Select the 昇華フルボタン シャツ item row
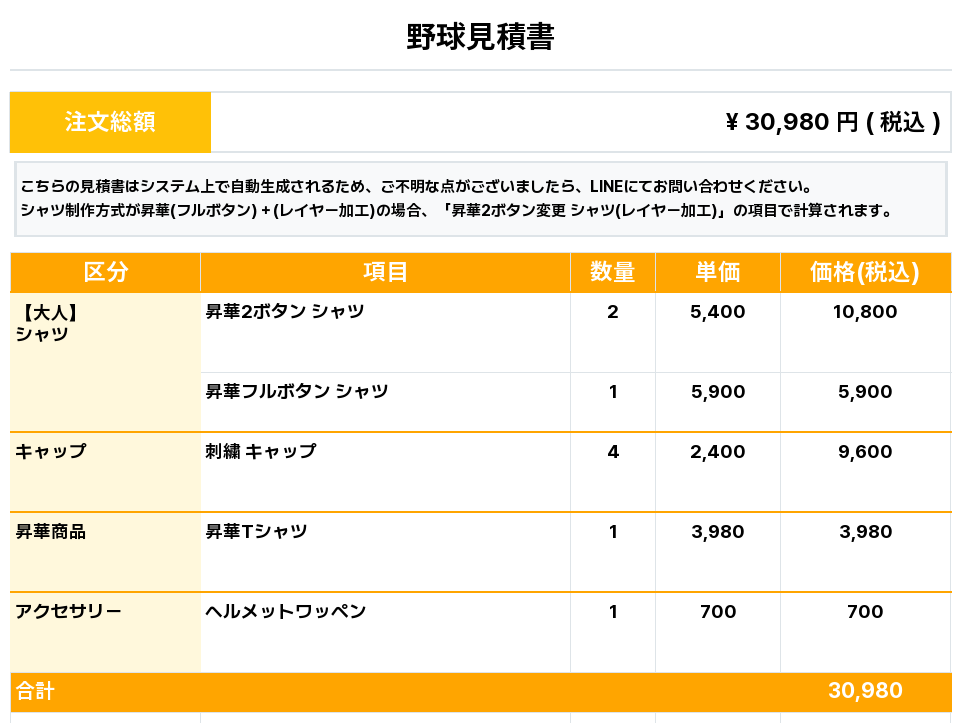This screenshot has height=723, width=961. coord(576,402)
